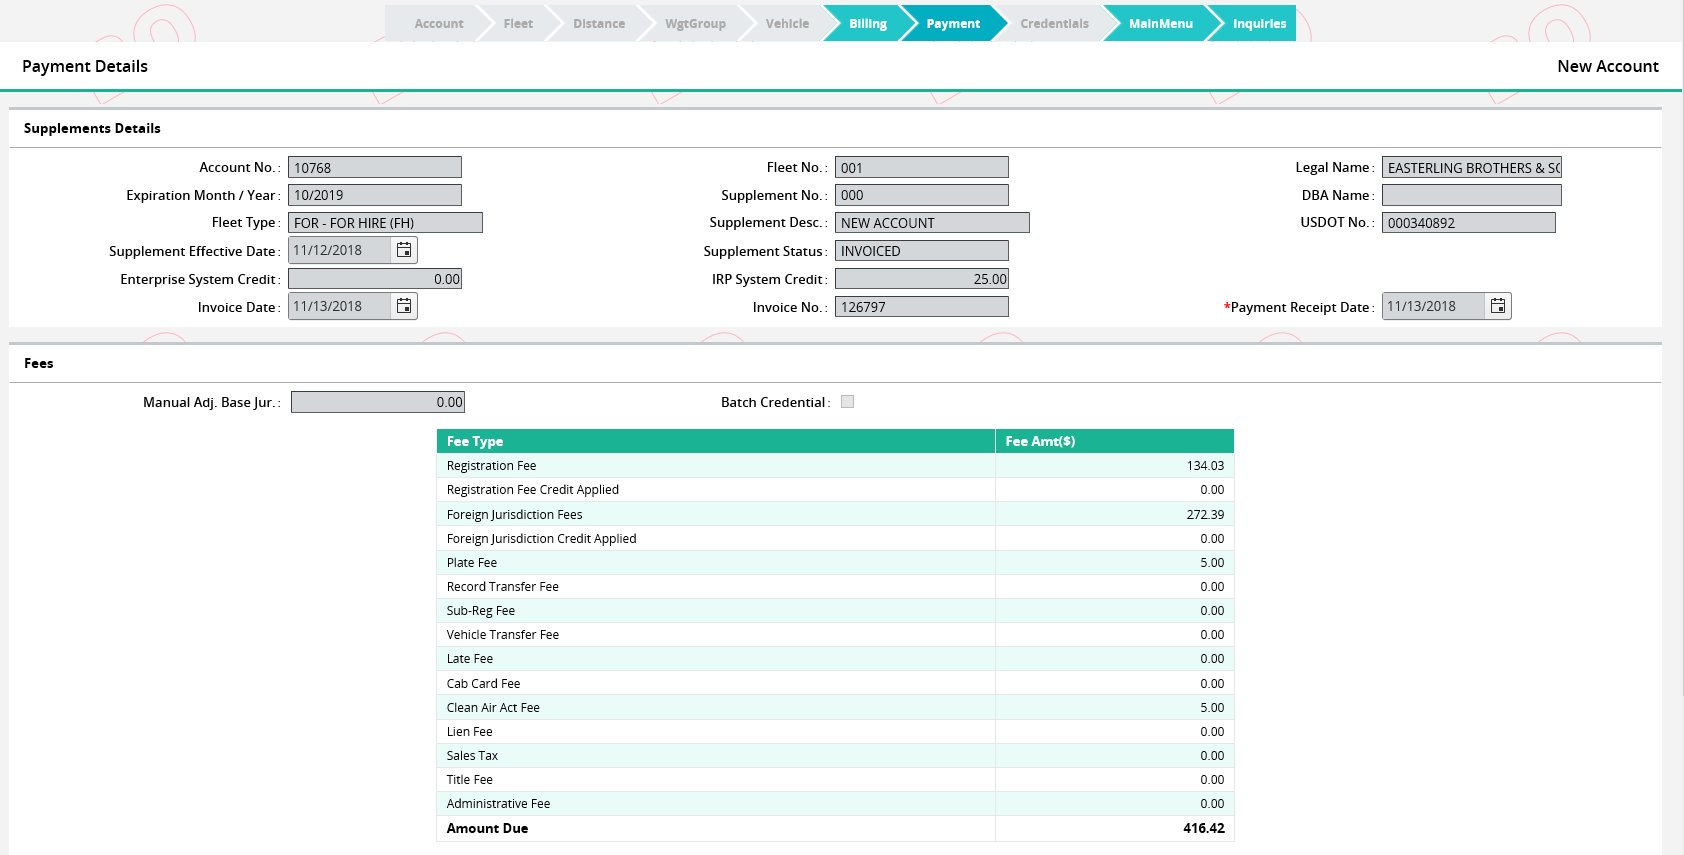Select the Administrative Fee row
Viewport: 1684px width, 855px height.
point(835,804)
